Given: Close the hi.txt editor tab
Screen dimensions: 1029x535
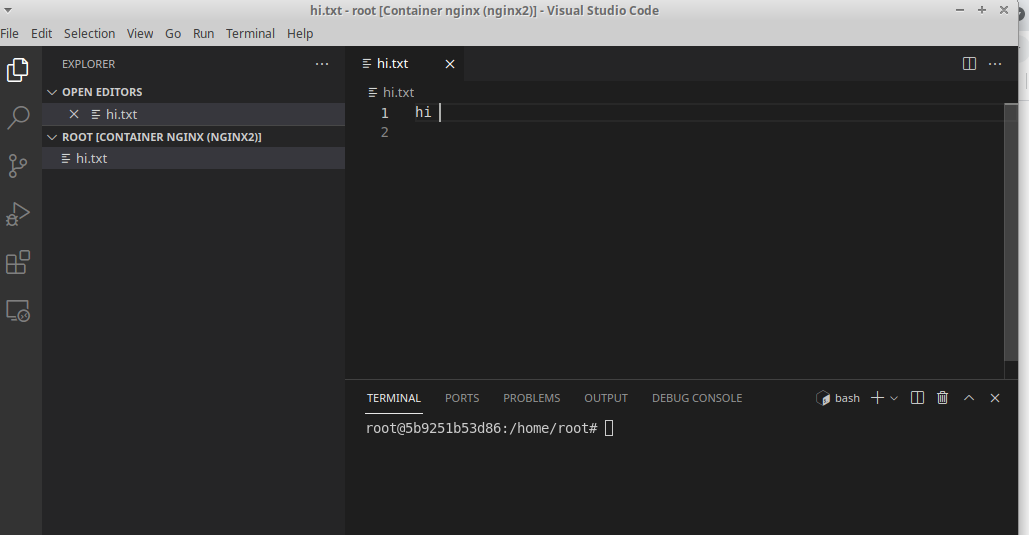Looking at the screenshot, I should point(450,64).
